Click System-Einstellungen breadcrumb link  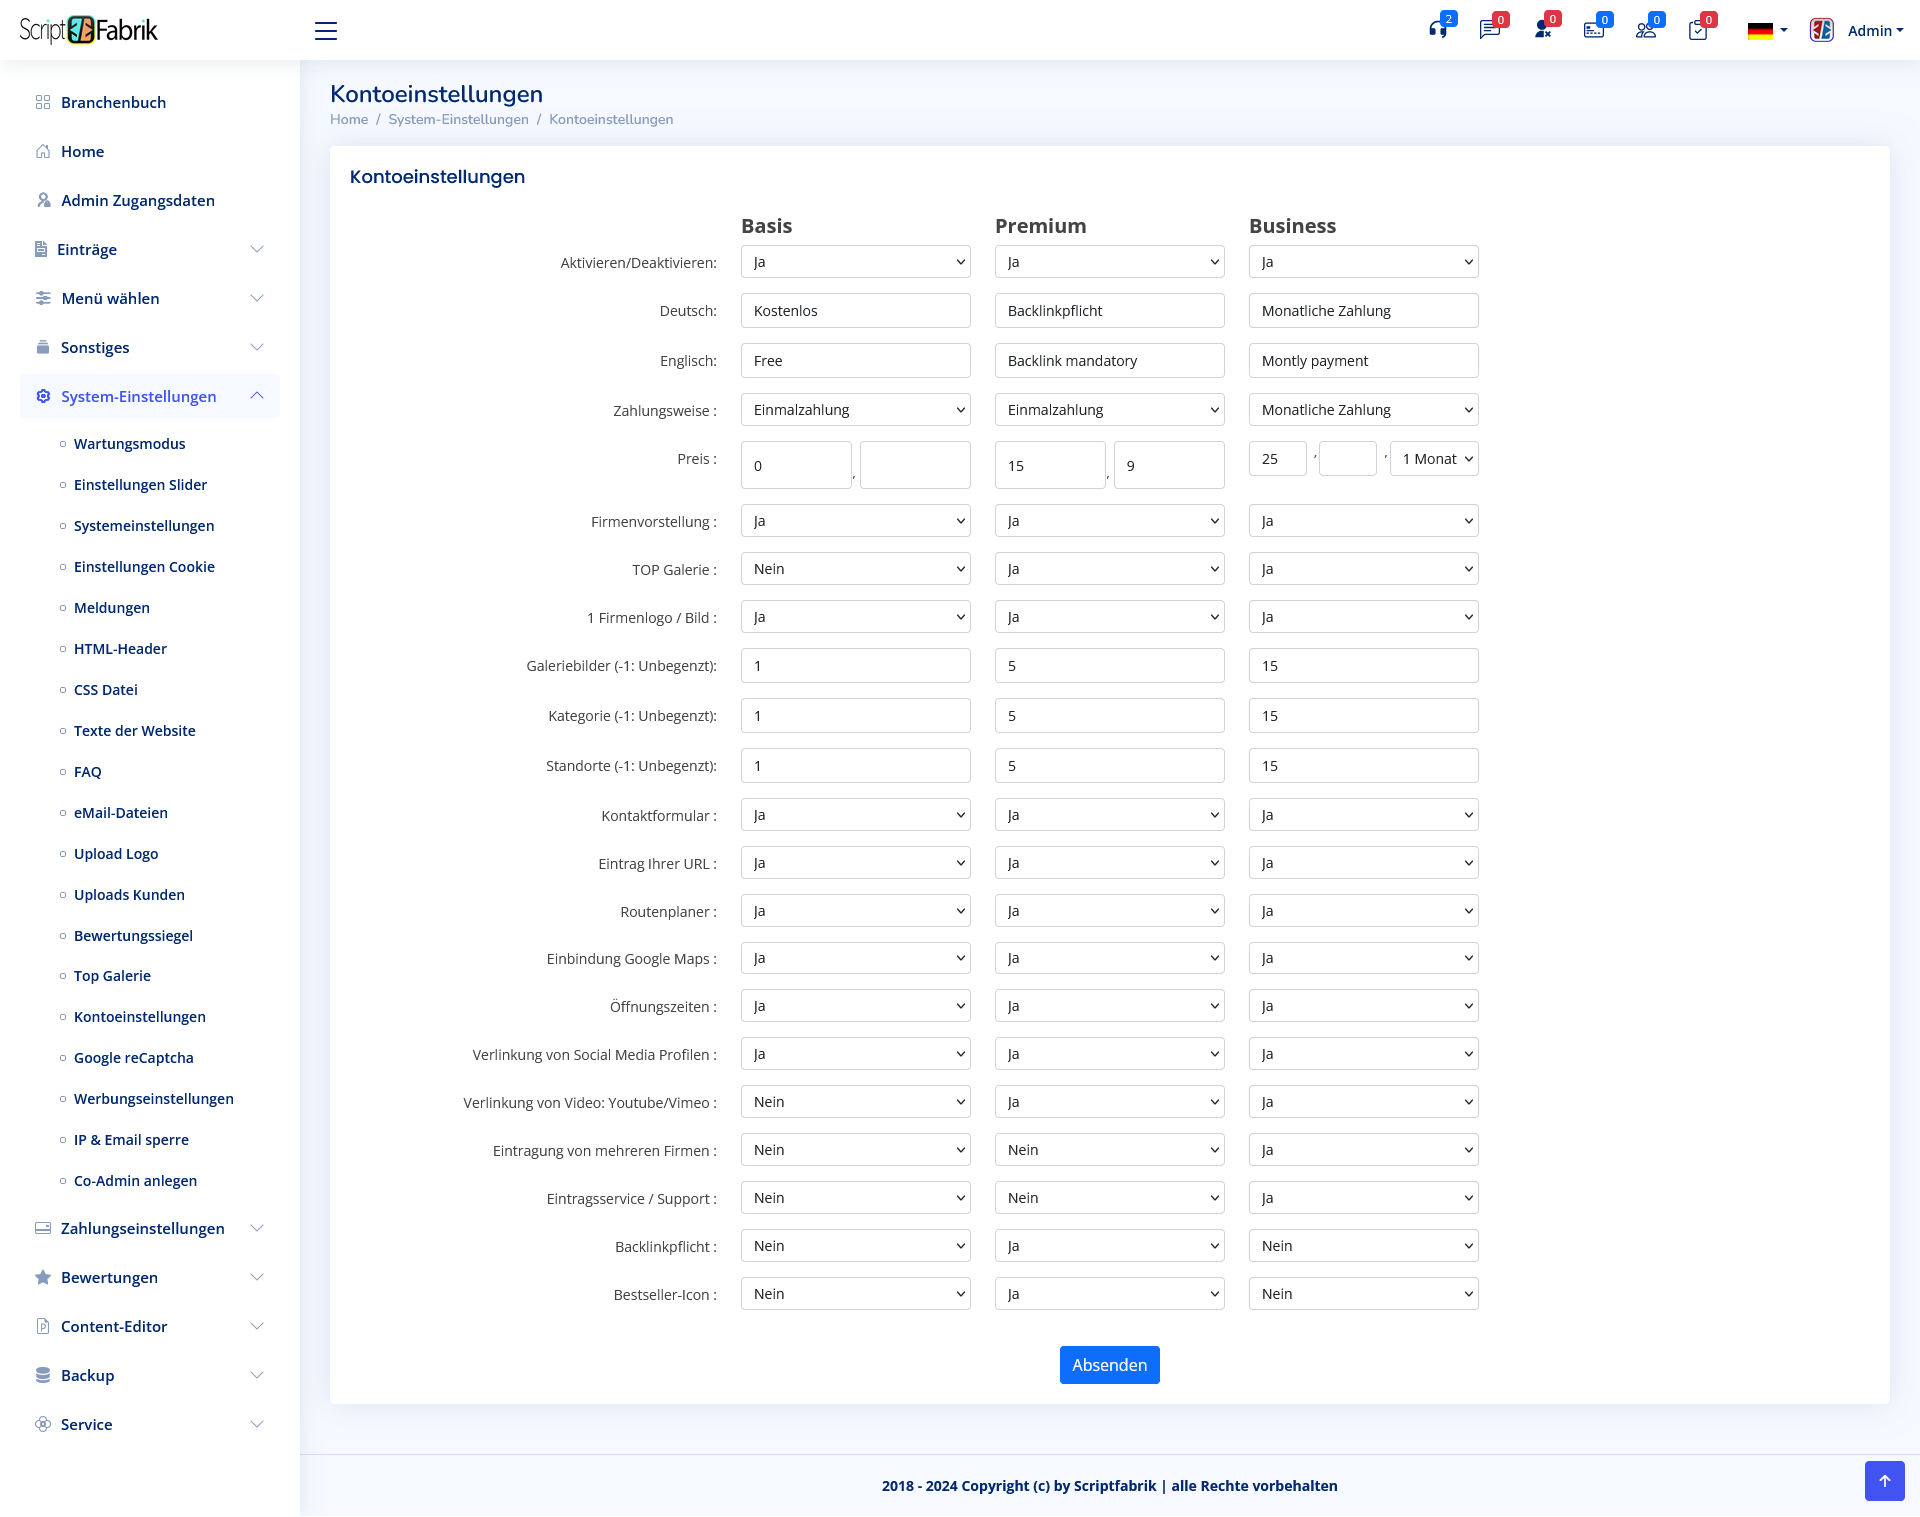[x=458, y=119]
